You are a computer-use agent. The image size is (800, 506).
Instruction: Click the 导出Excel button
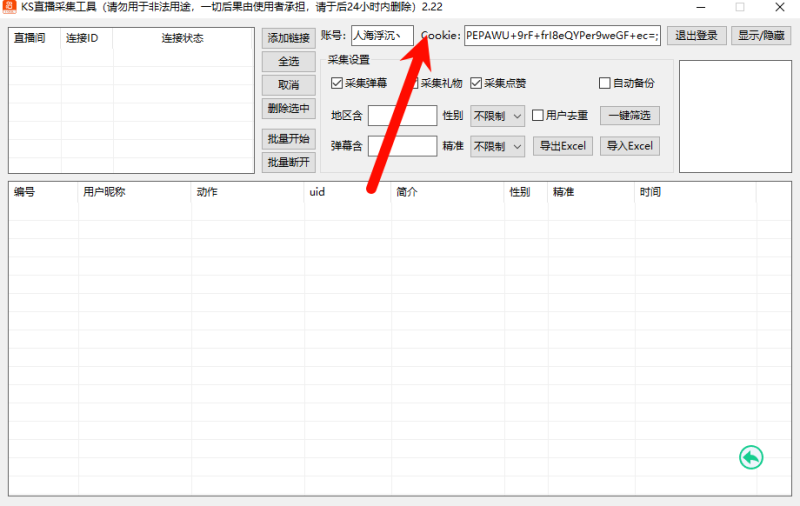coord(563,146)
